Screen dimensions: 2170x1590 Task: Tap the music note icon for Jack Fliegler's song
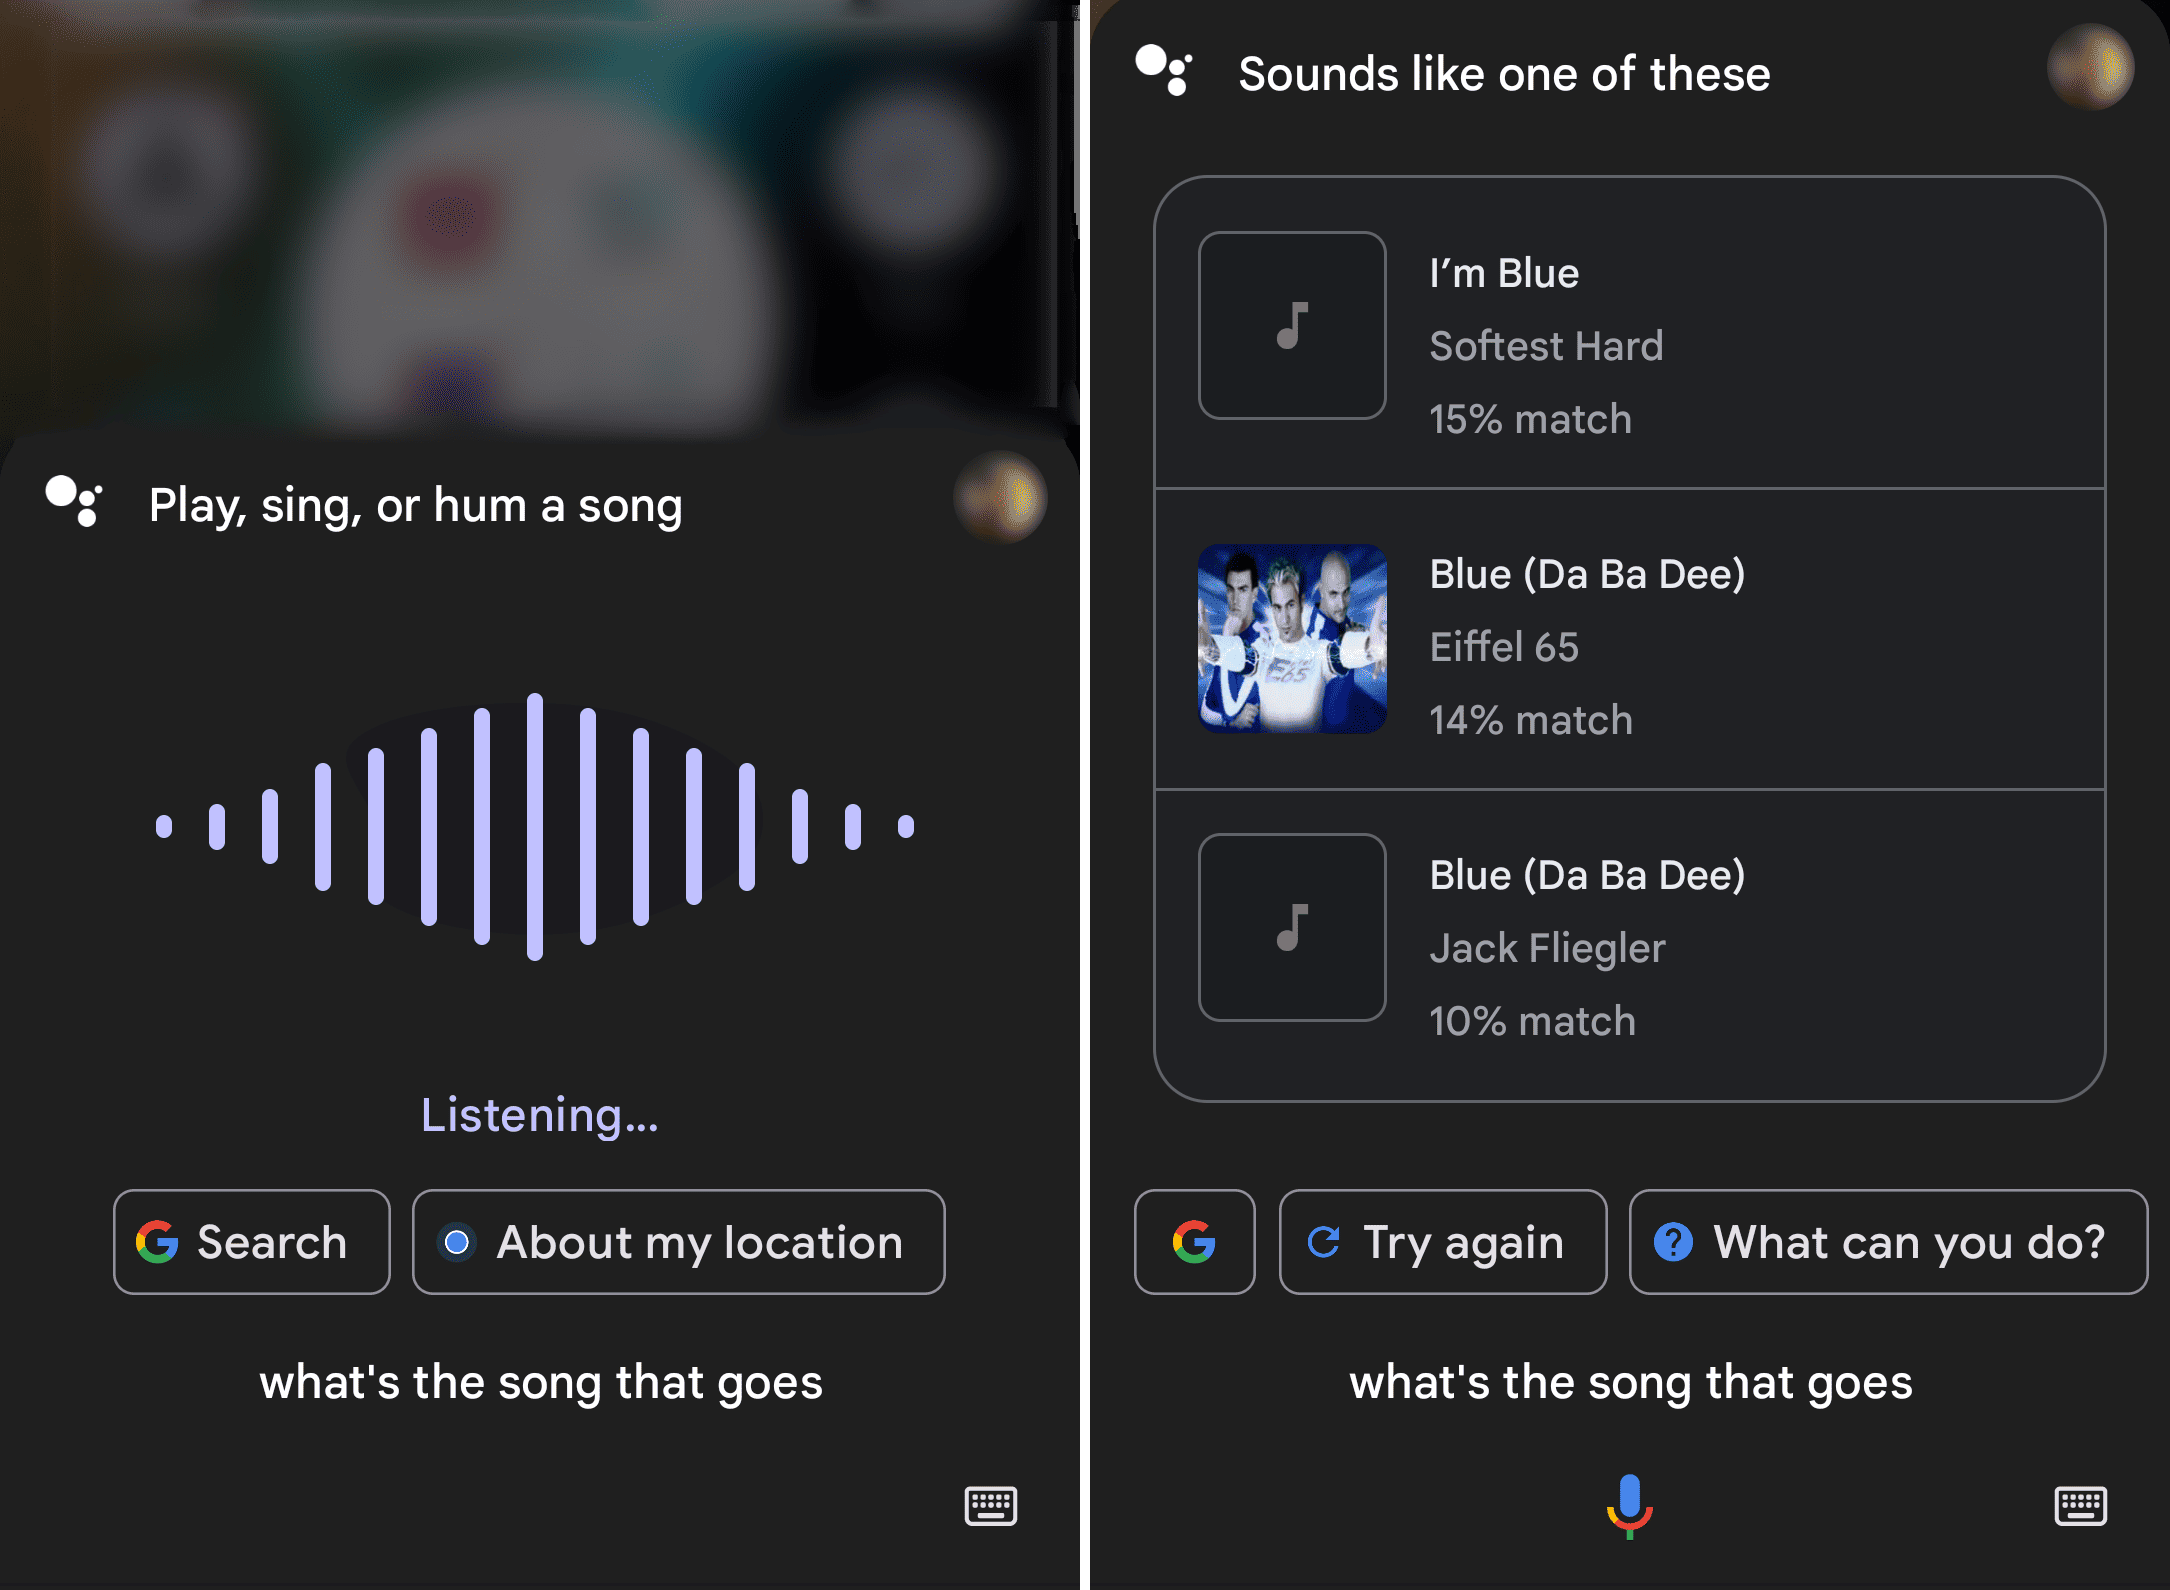click(1292, 929)
